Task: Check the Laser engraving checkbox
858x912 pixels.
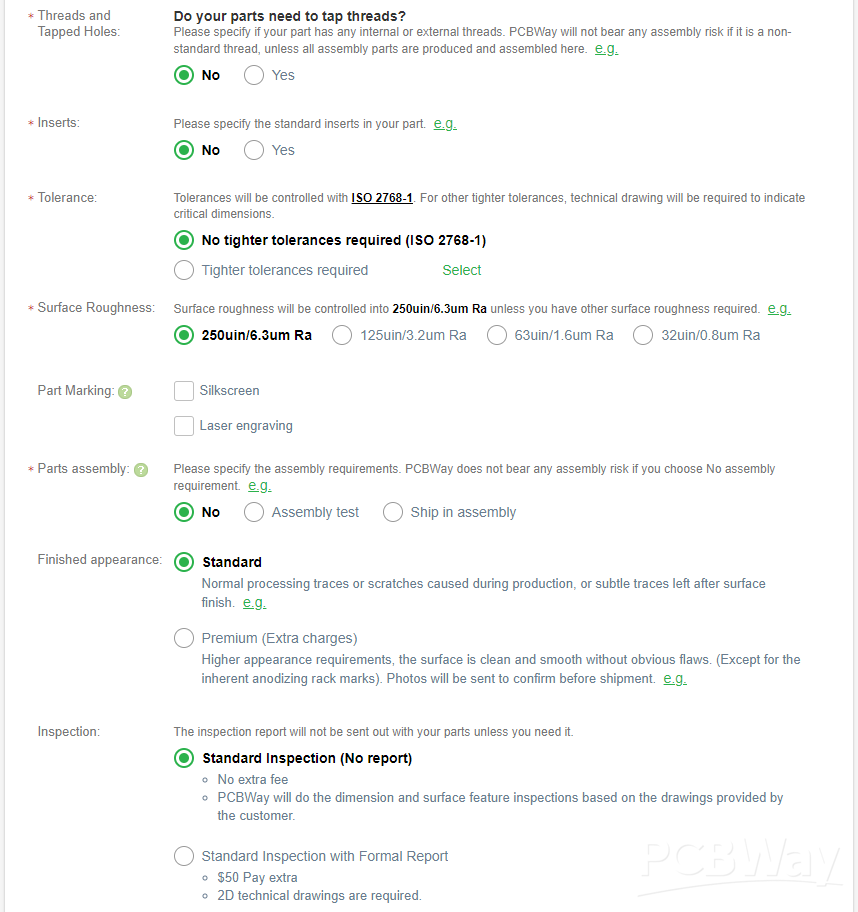Action: (x=184, y=426)
